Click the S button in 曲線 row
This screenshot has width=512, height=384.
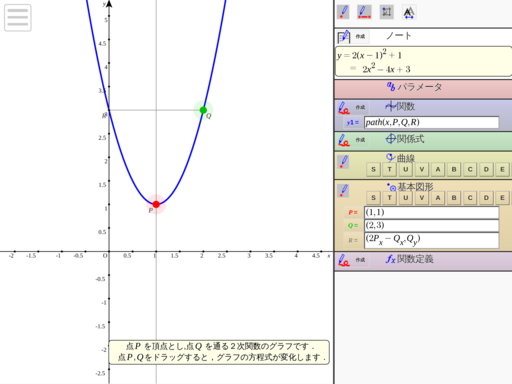click(373, 169)
